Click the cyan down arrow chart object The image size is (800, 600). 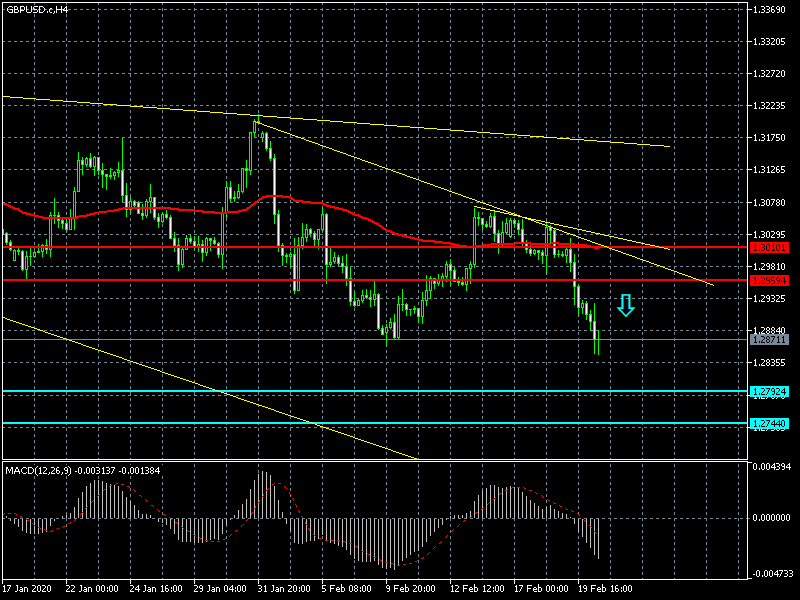coord(626,305)
